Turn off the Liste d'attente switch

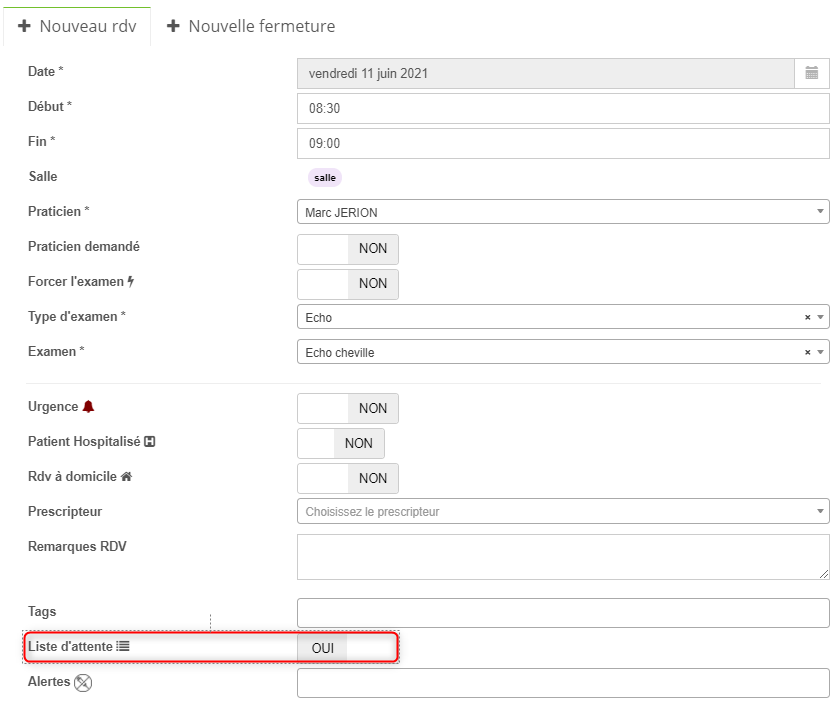coord(348,648)
